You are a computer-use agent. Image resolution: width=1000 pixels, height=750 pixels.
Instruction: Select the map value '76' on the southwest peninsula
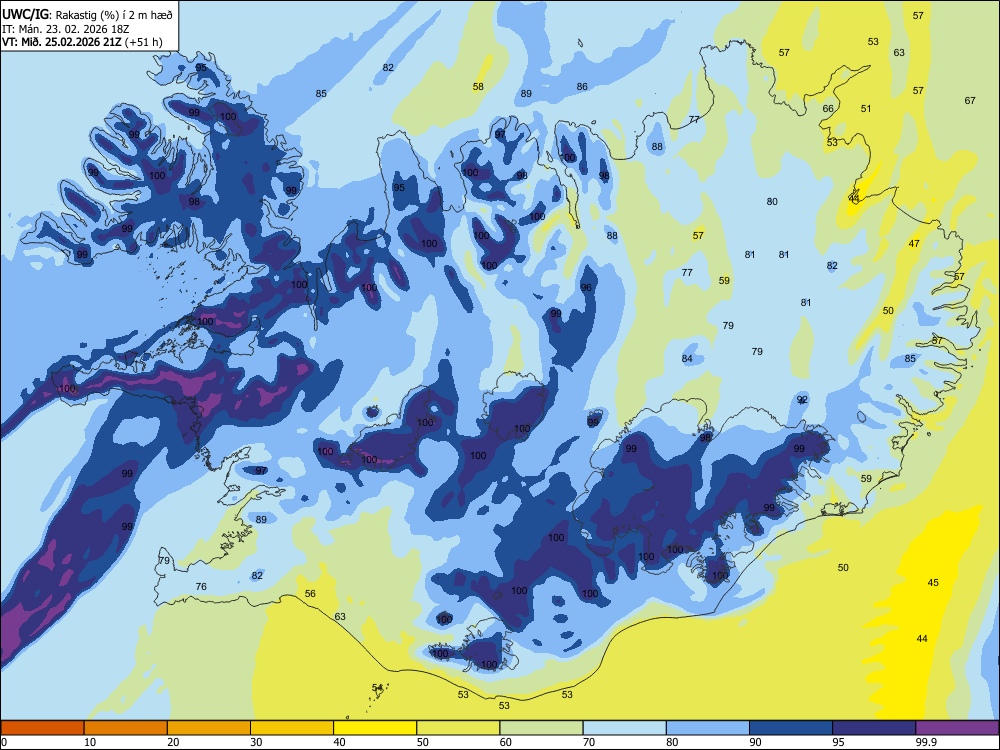click(x=201, y=587)
